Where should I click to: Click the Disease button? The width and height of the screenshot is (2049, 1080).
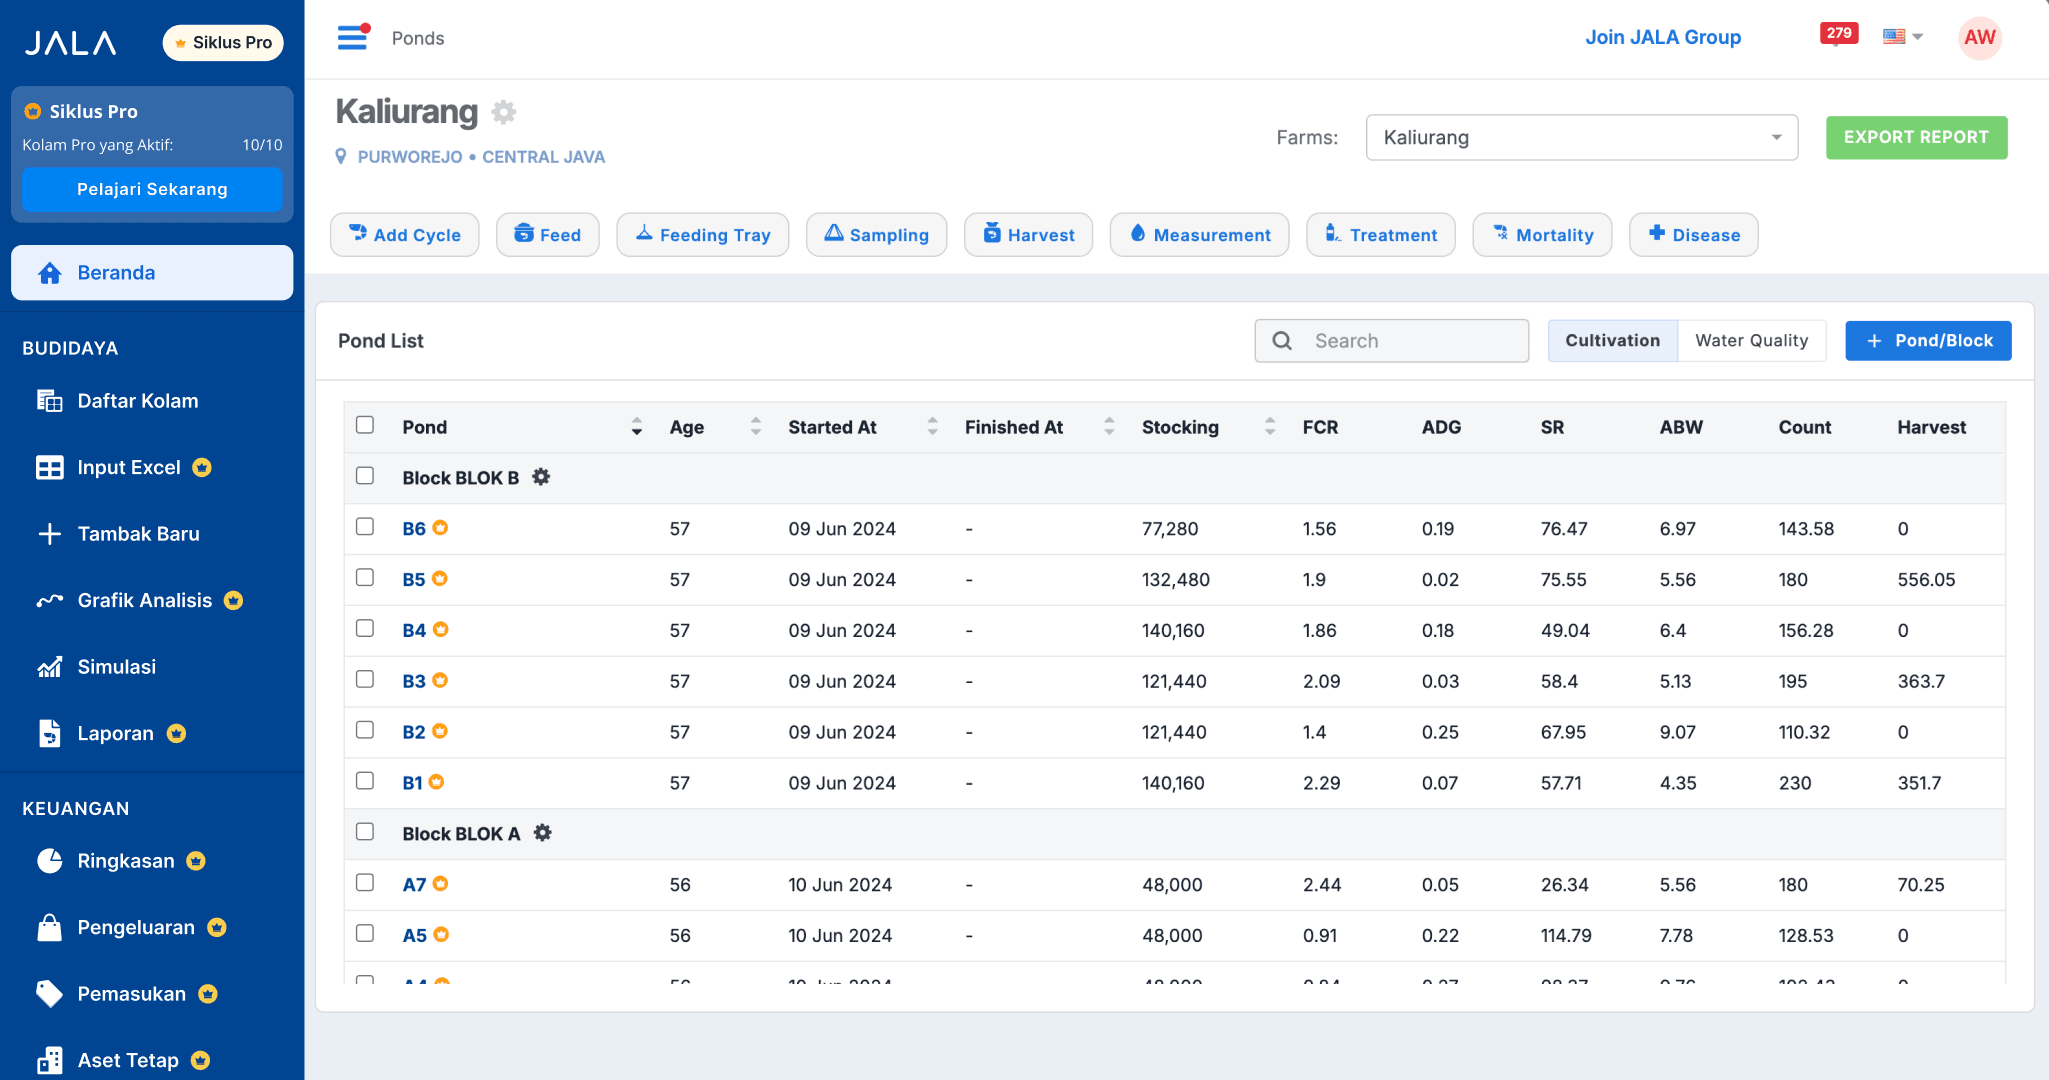(1694, 235)
